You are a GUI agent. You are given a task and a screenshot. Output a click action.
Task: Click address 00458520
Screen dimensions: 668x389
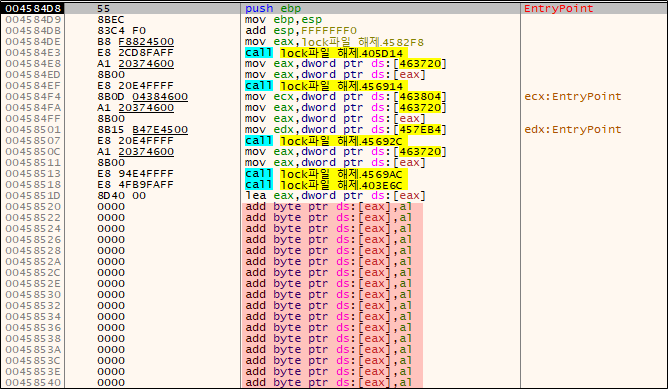coord(33,207)
